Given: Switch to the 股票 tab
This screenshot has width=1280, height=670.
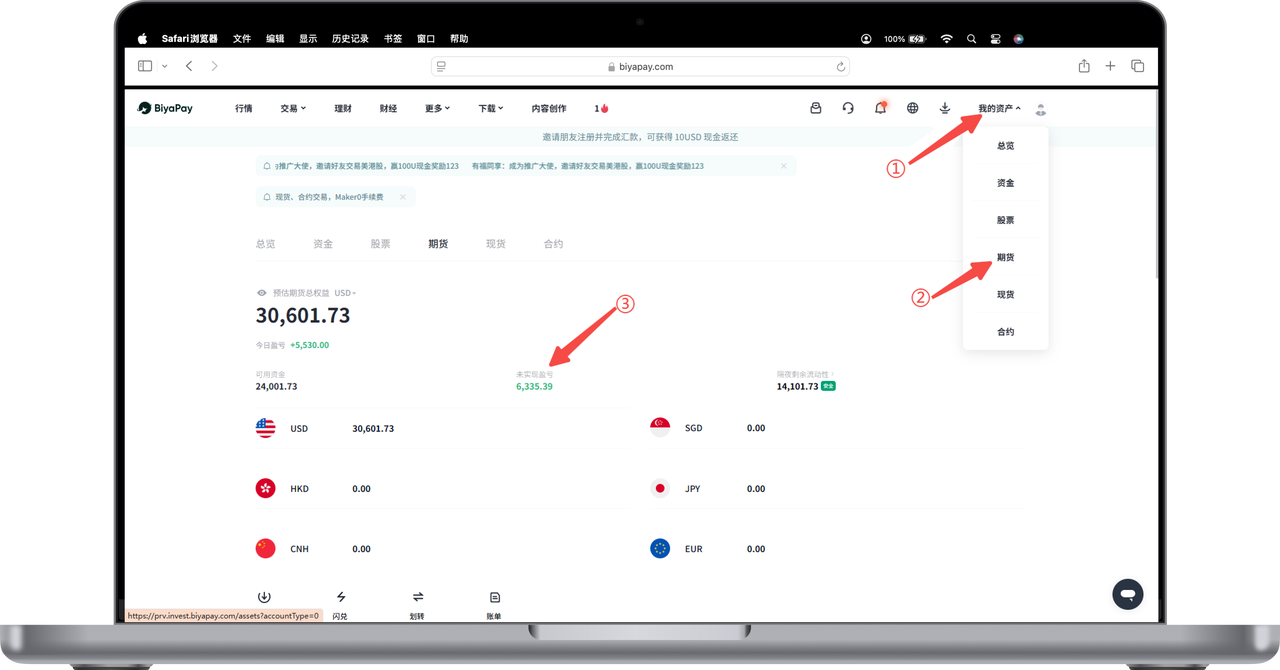Looking at the screenshot, I should (x=380, y=244).
